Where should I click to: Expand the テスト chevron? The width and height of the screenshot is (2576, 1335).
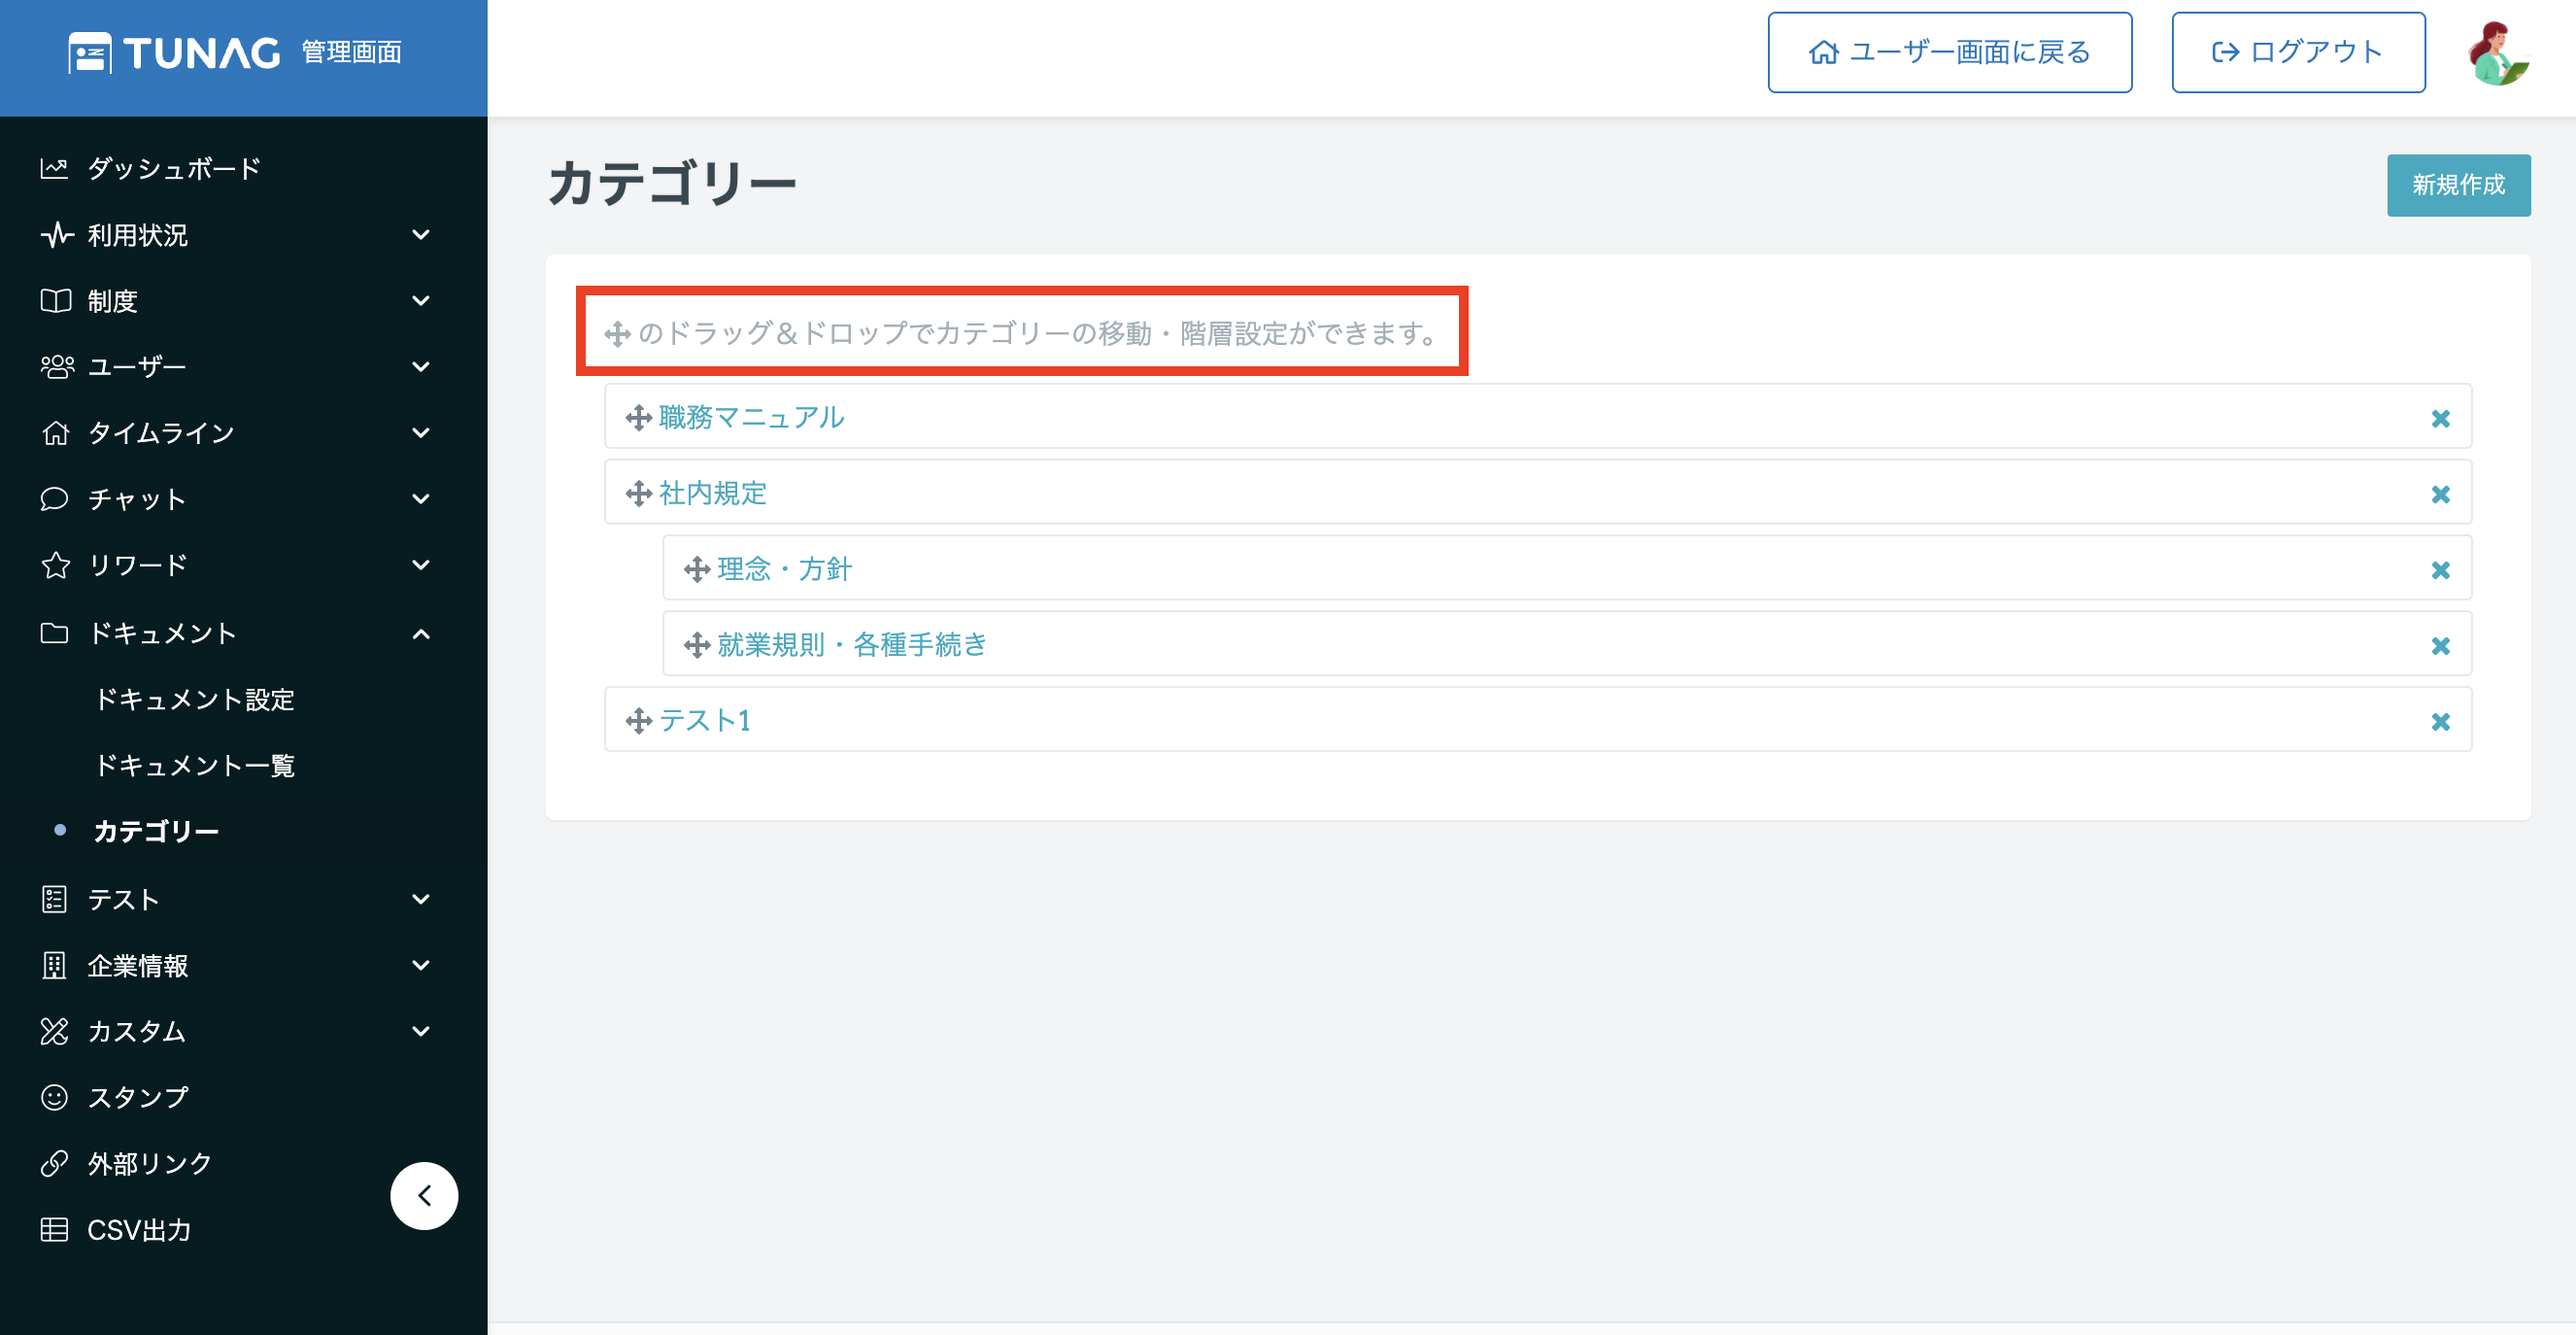click(x=421, y=899)
